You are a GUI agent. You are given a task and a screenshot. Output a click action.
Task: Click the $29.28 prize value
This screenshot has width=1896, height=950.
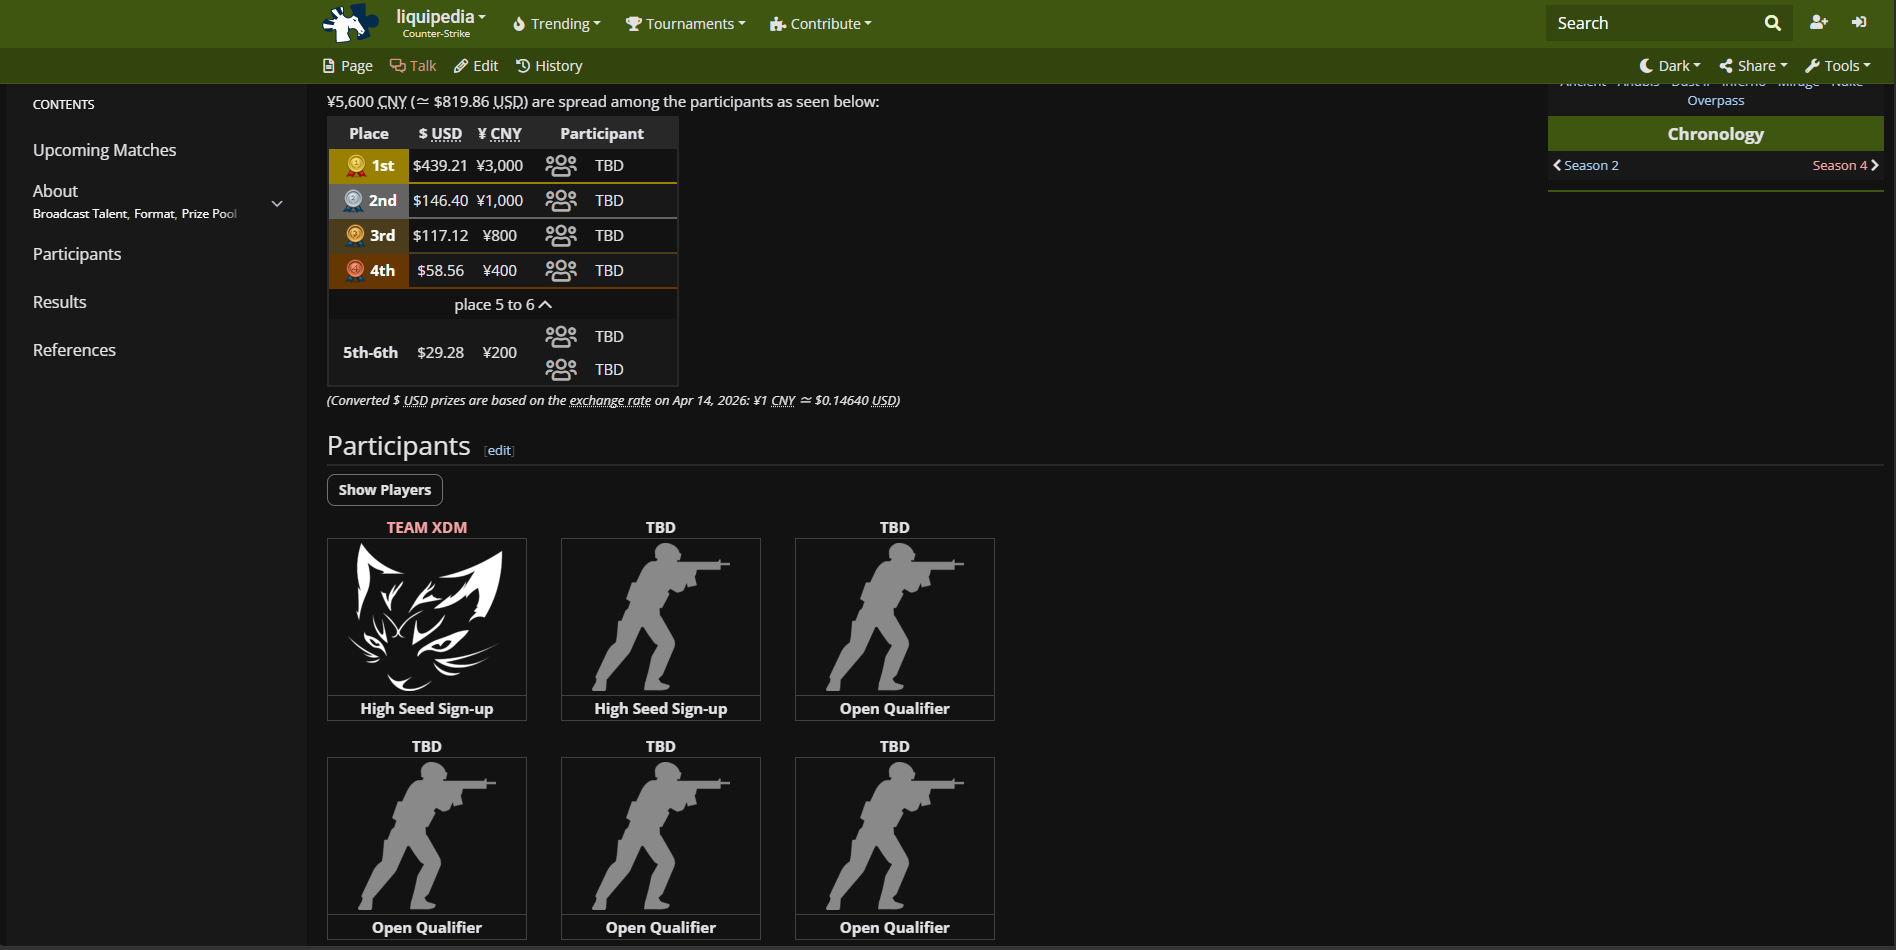(441, 353)
